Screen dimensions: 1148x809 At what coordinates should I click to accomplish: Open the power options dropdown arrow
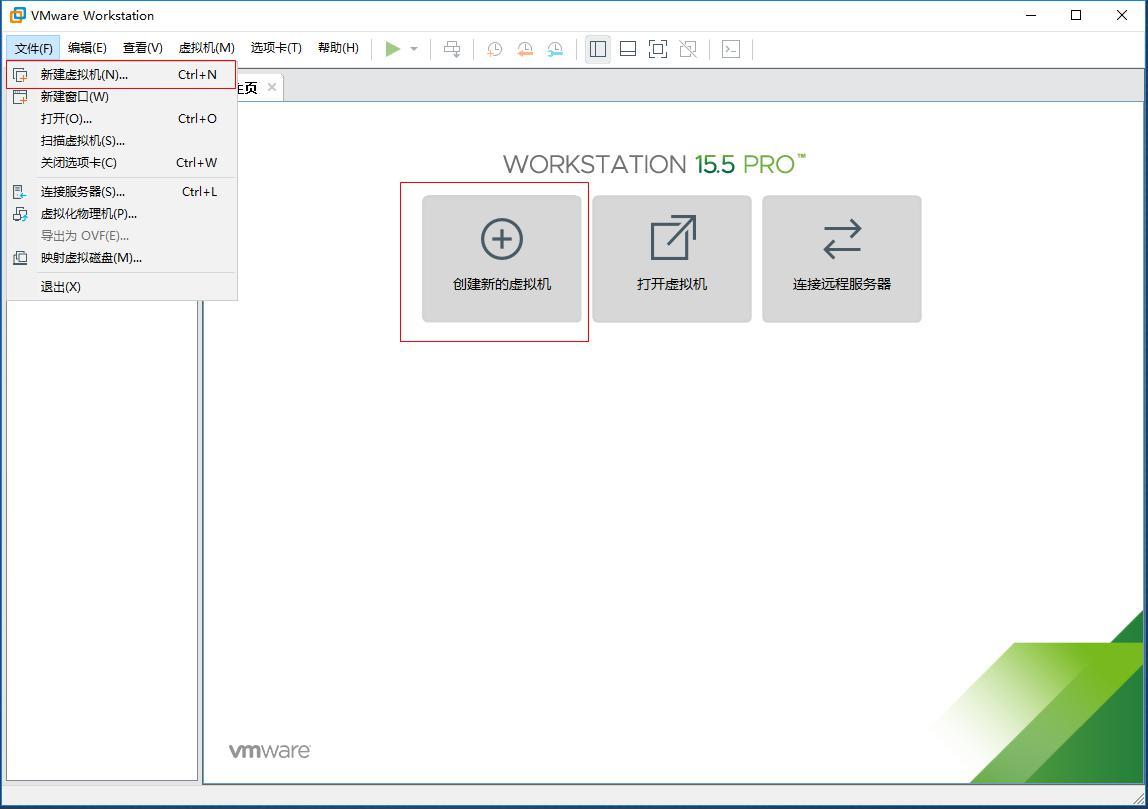412,48
